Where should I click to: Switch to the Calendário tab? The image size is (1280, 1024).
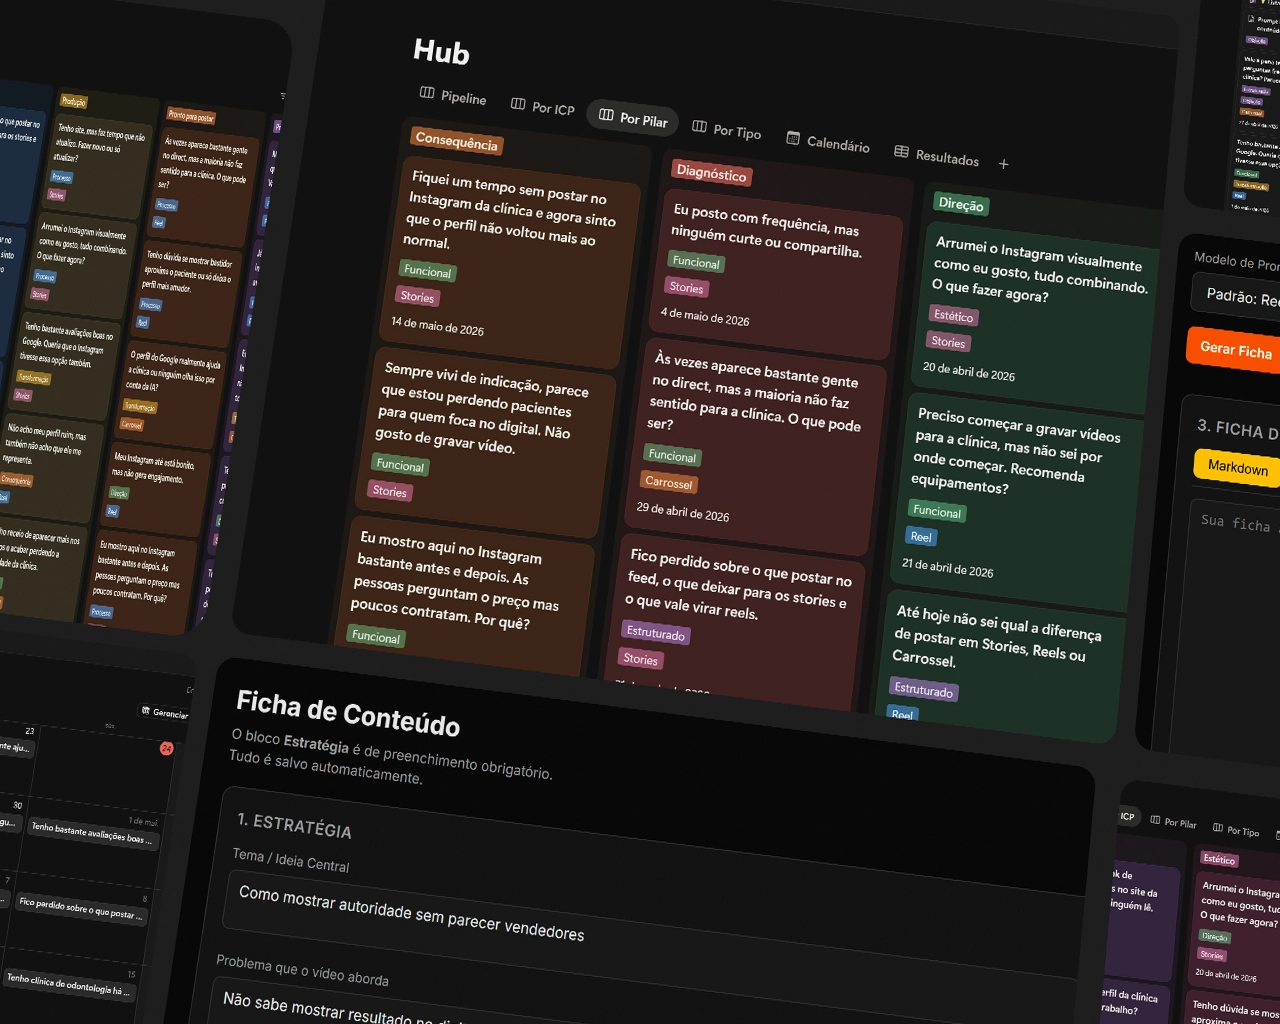pos(838,143)
